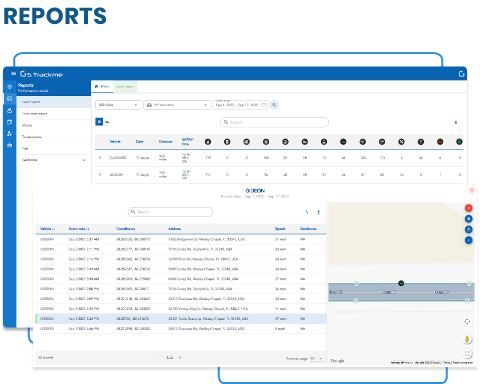Screen dimensions: 480x384
Task: Switch to the Main tab
Action: [x=102, y=86]
